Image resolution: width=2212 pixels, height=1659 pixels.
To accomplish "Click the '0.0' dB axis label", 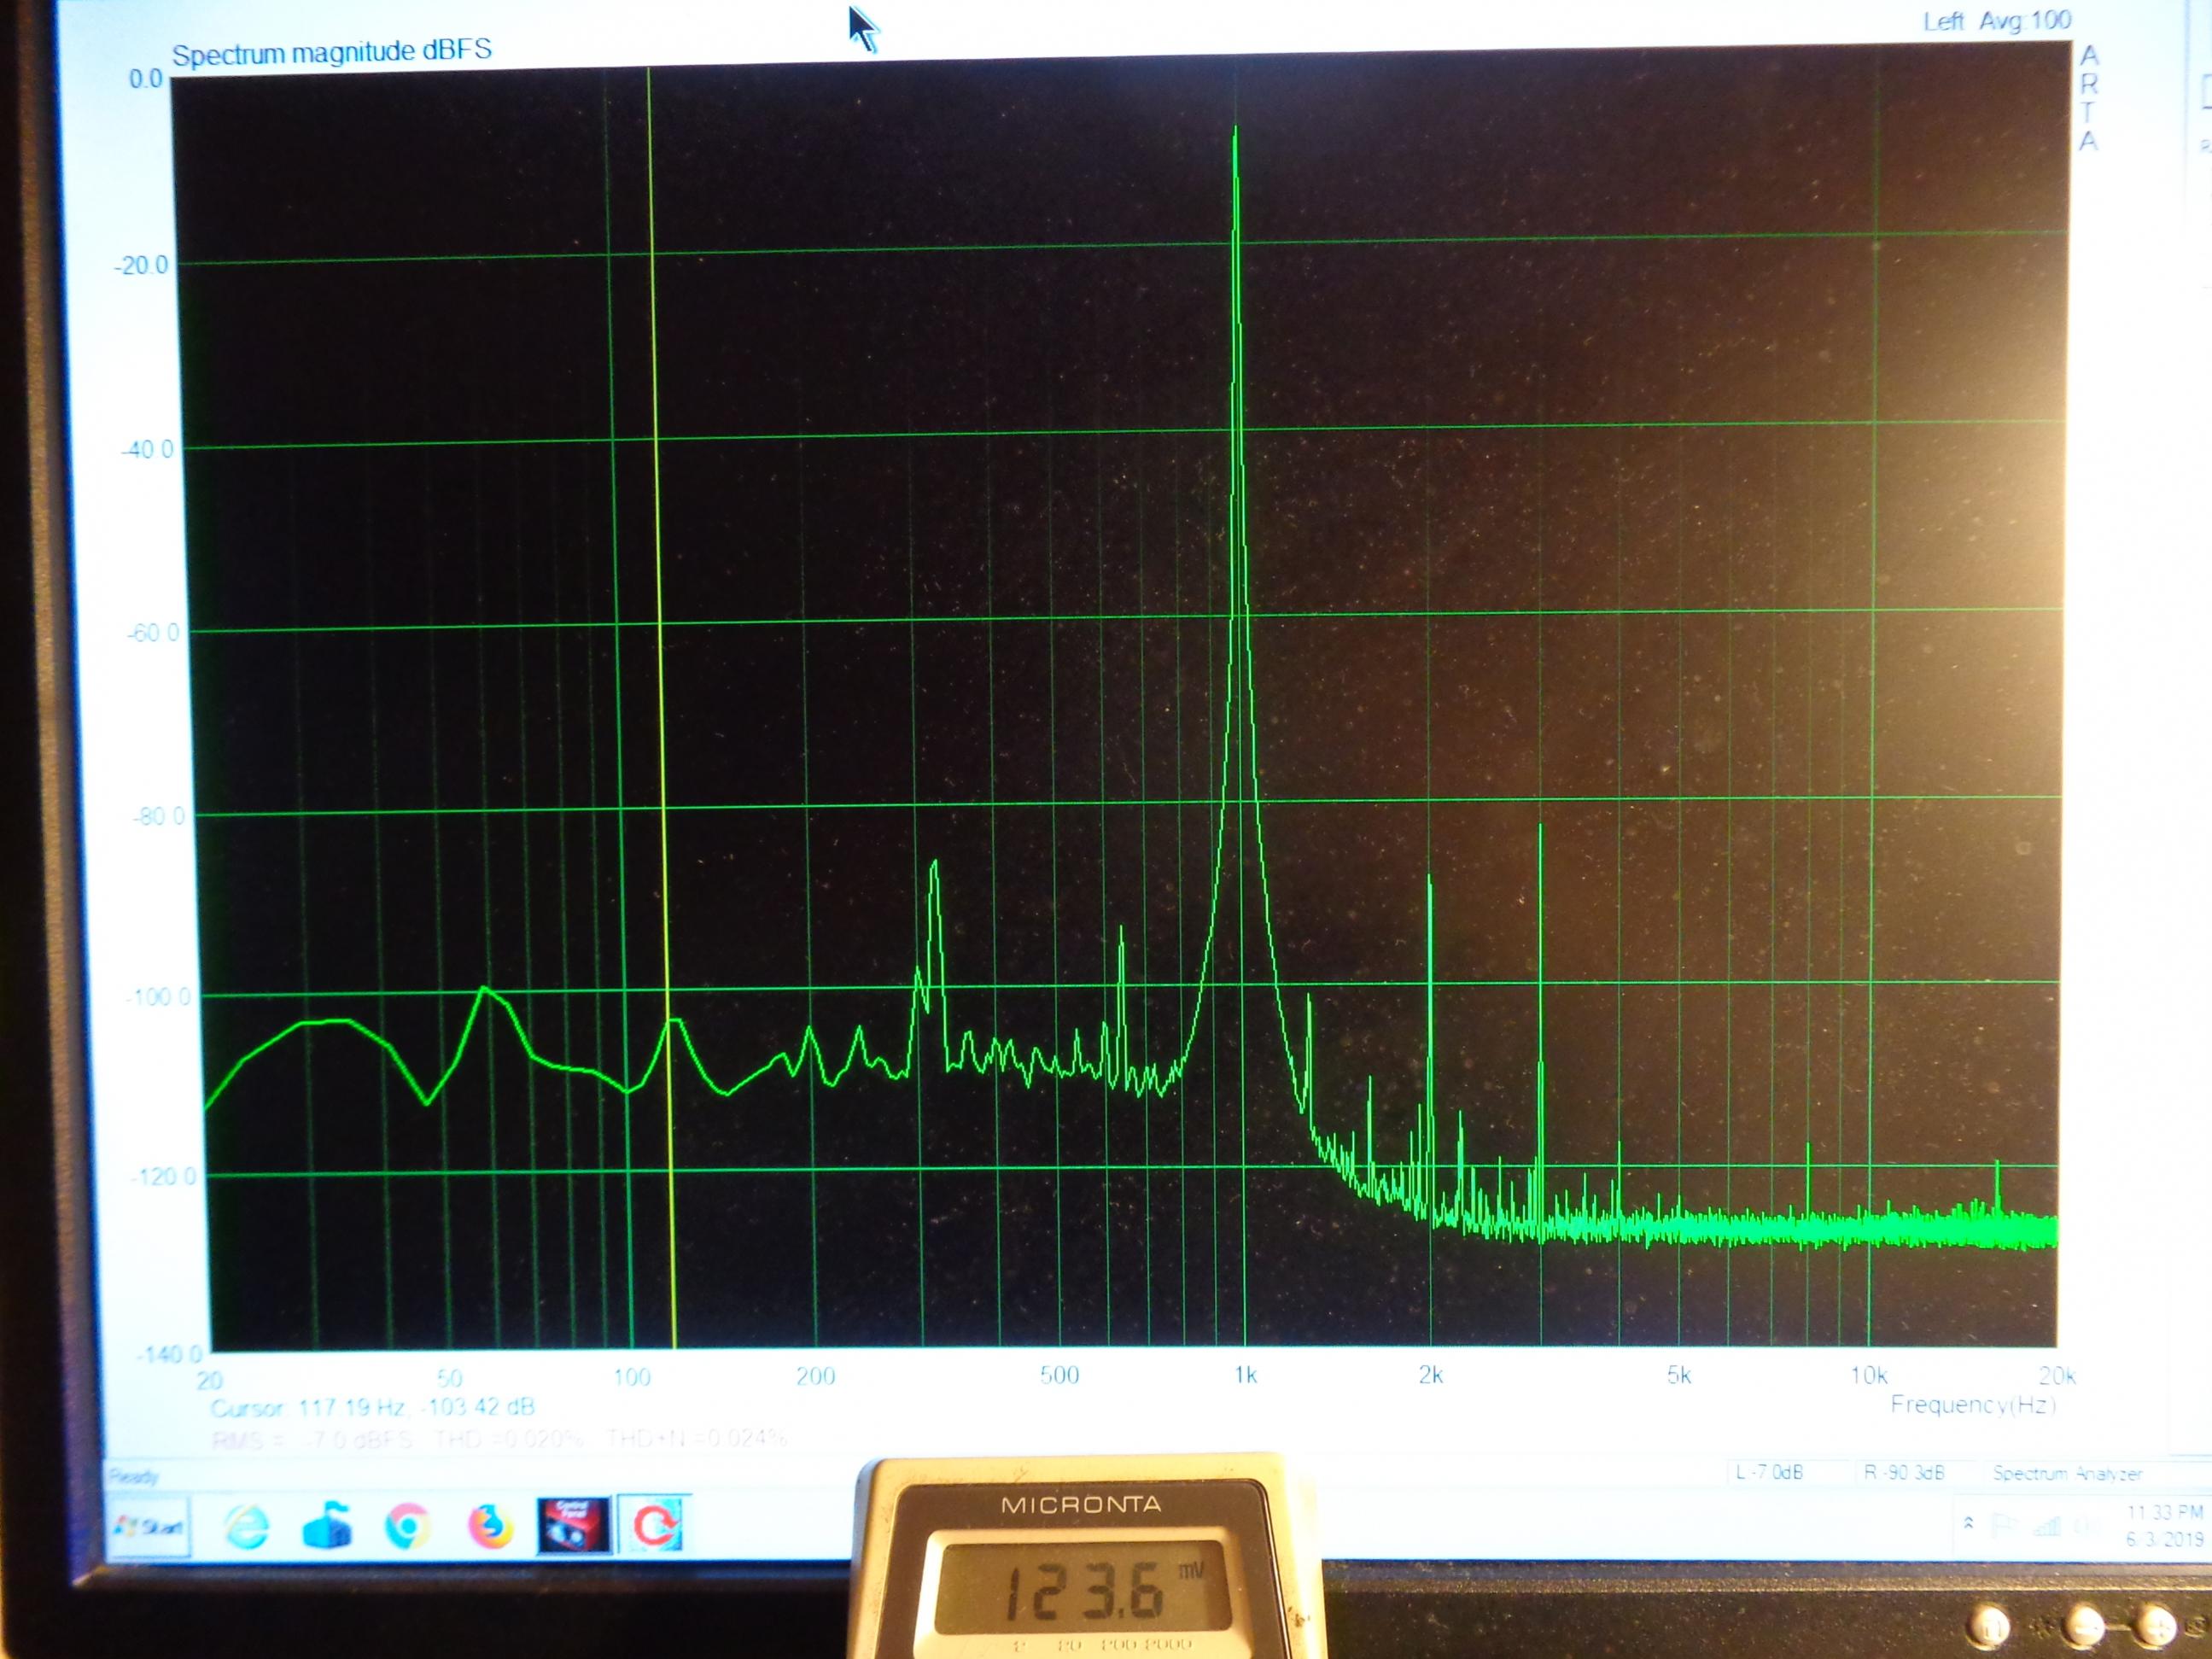I will [145, 79].
